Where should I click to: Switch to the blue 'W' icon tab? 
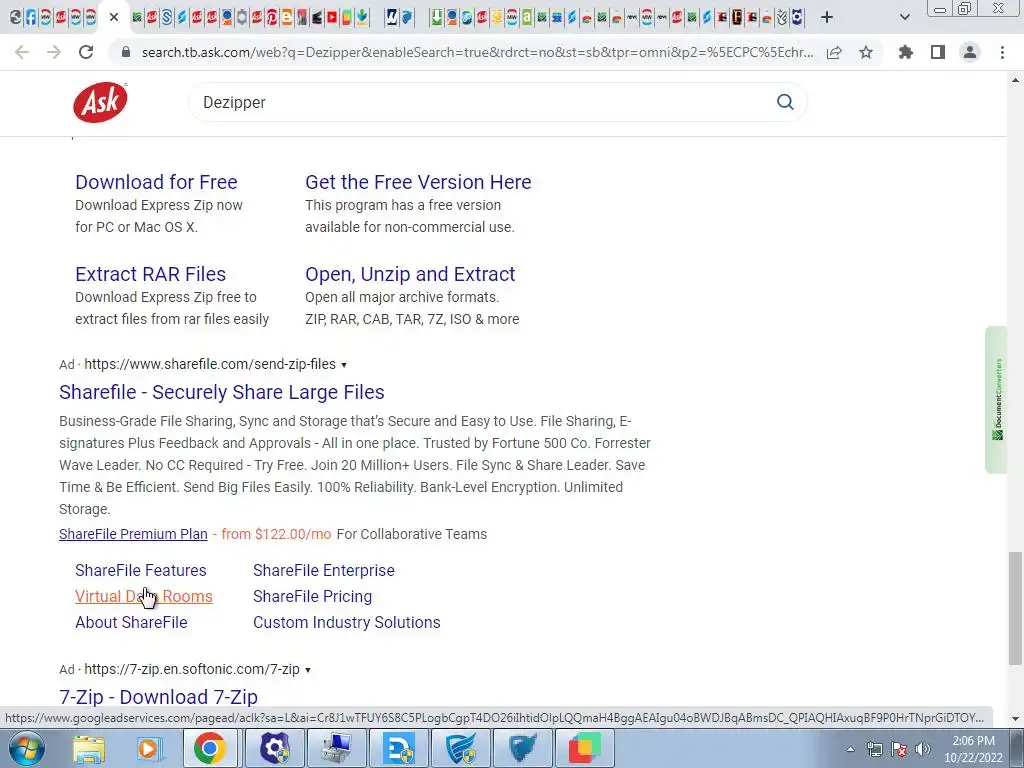click(392, 17)
